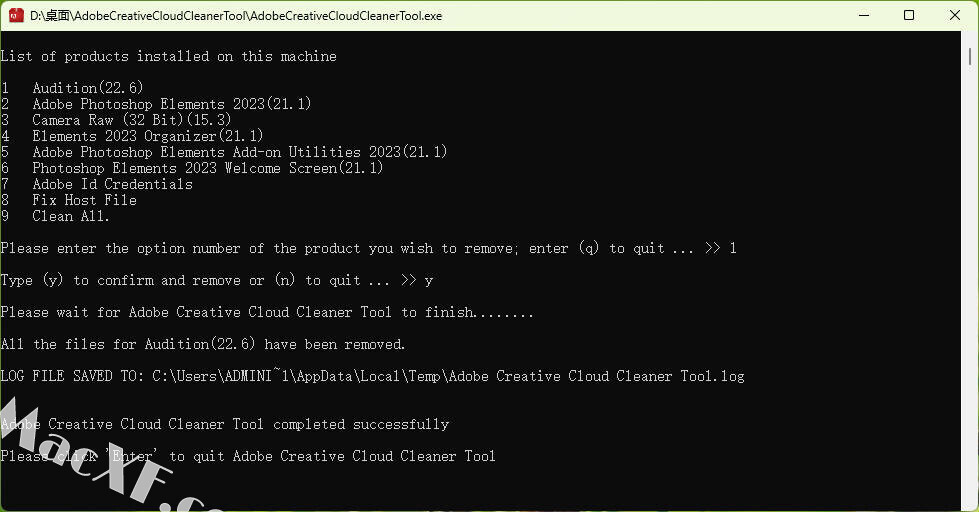Click the Audition(22.6) list entry

click(x=88, y=87)
